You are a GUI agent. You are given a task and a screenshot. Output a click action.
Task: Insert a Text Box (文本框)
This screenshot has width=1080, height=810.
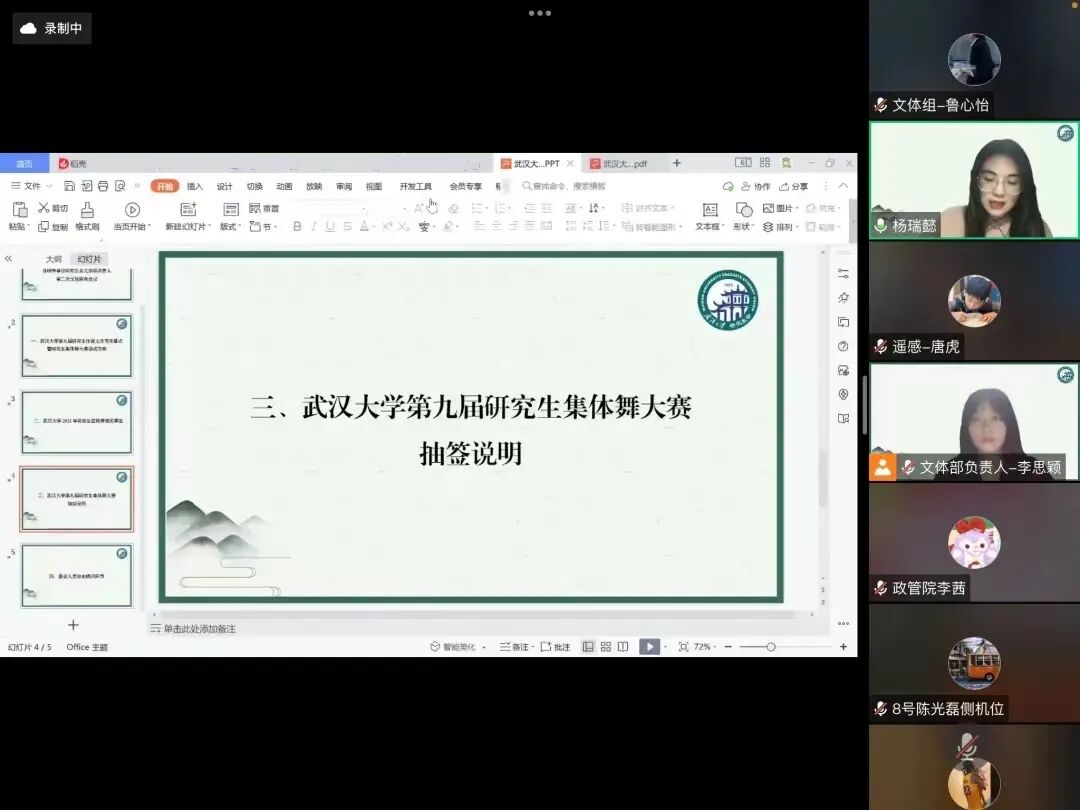tap(709, 216)
